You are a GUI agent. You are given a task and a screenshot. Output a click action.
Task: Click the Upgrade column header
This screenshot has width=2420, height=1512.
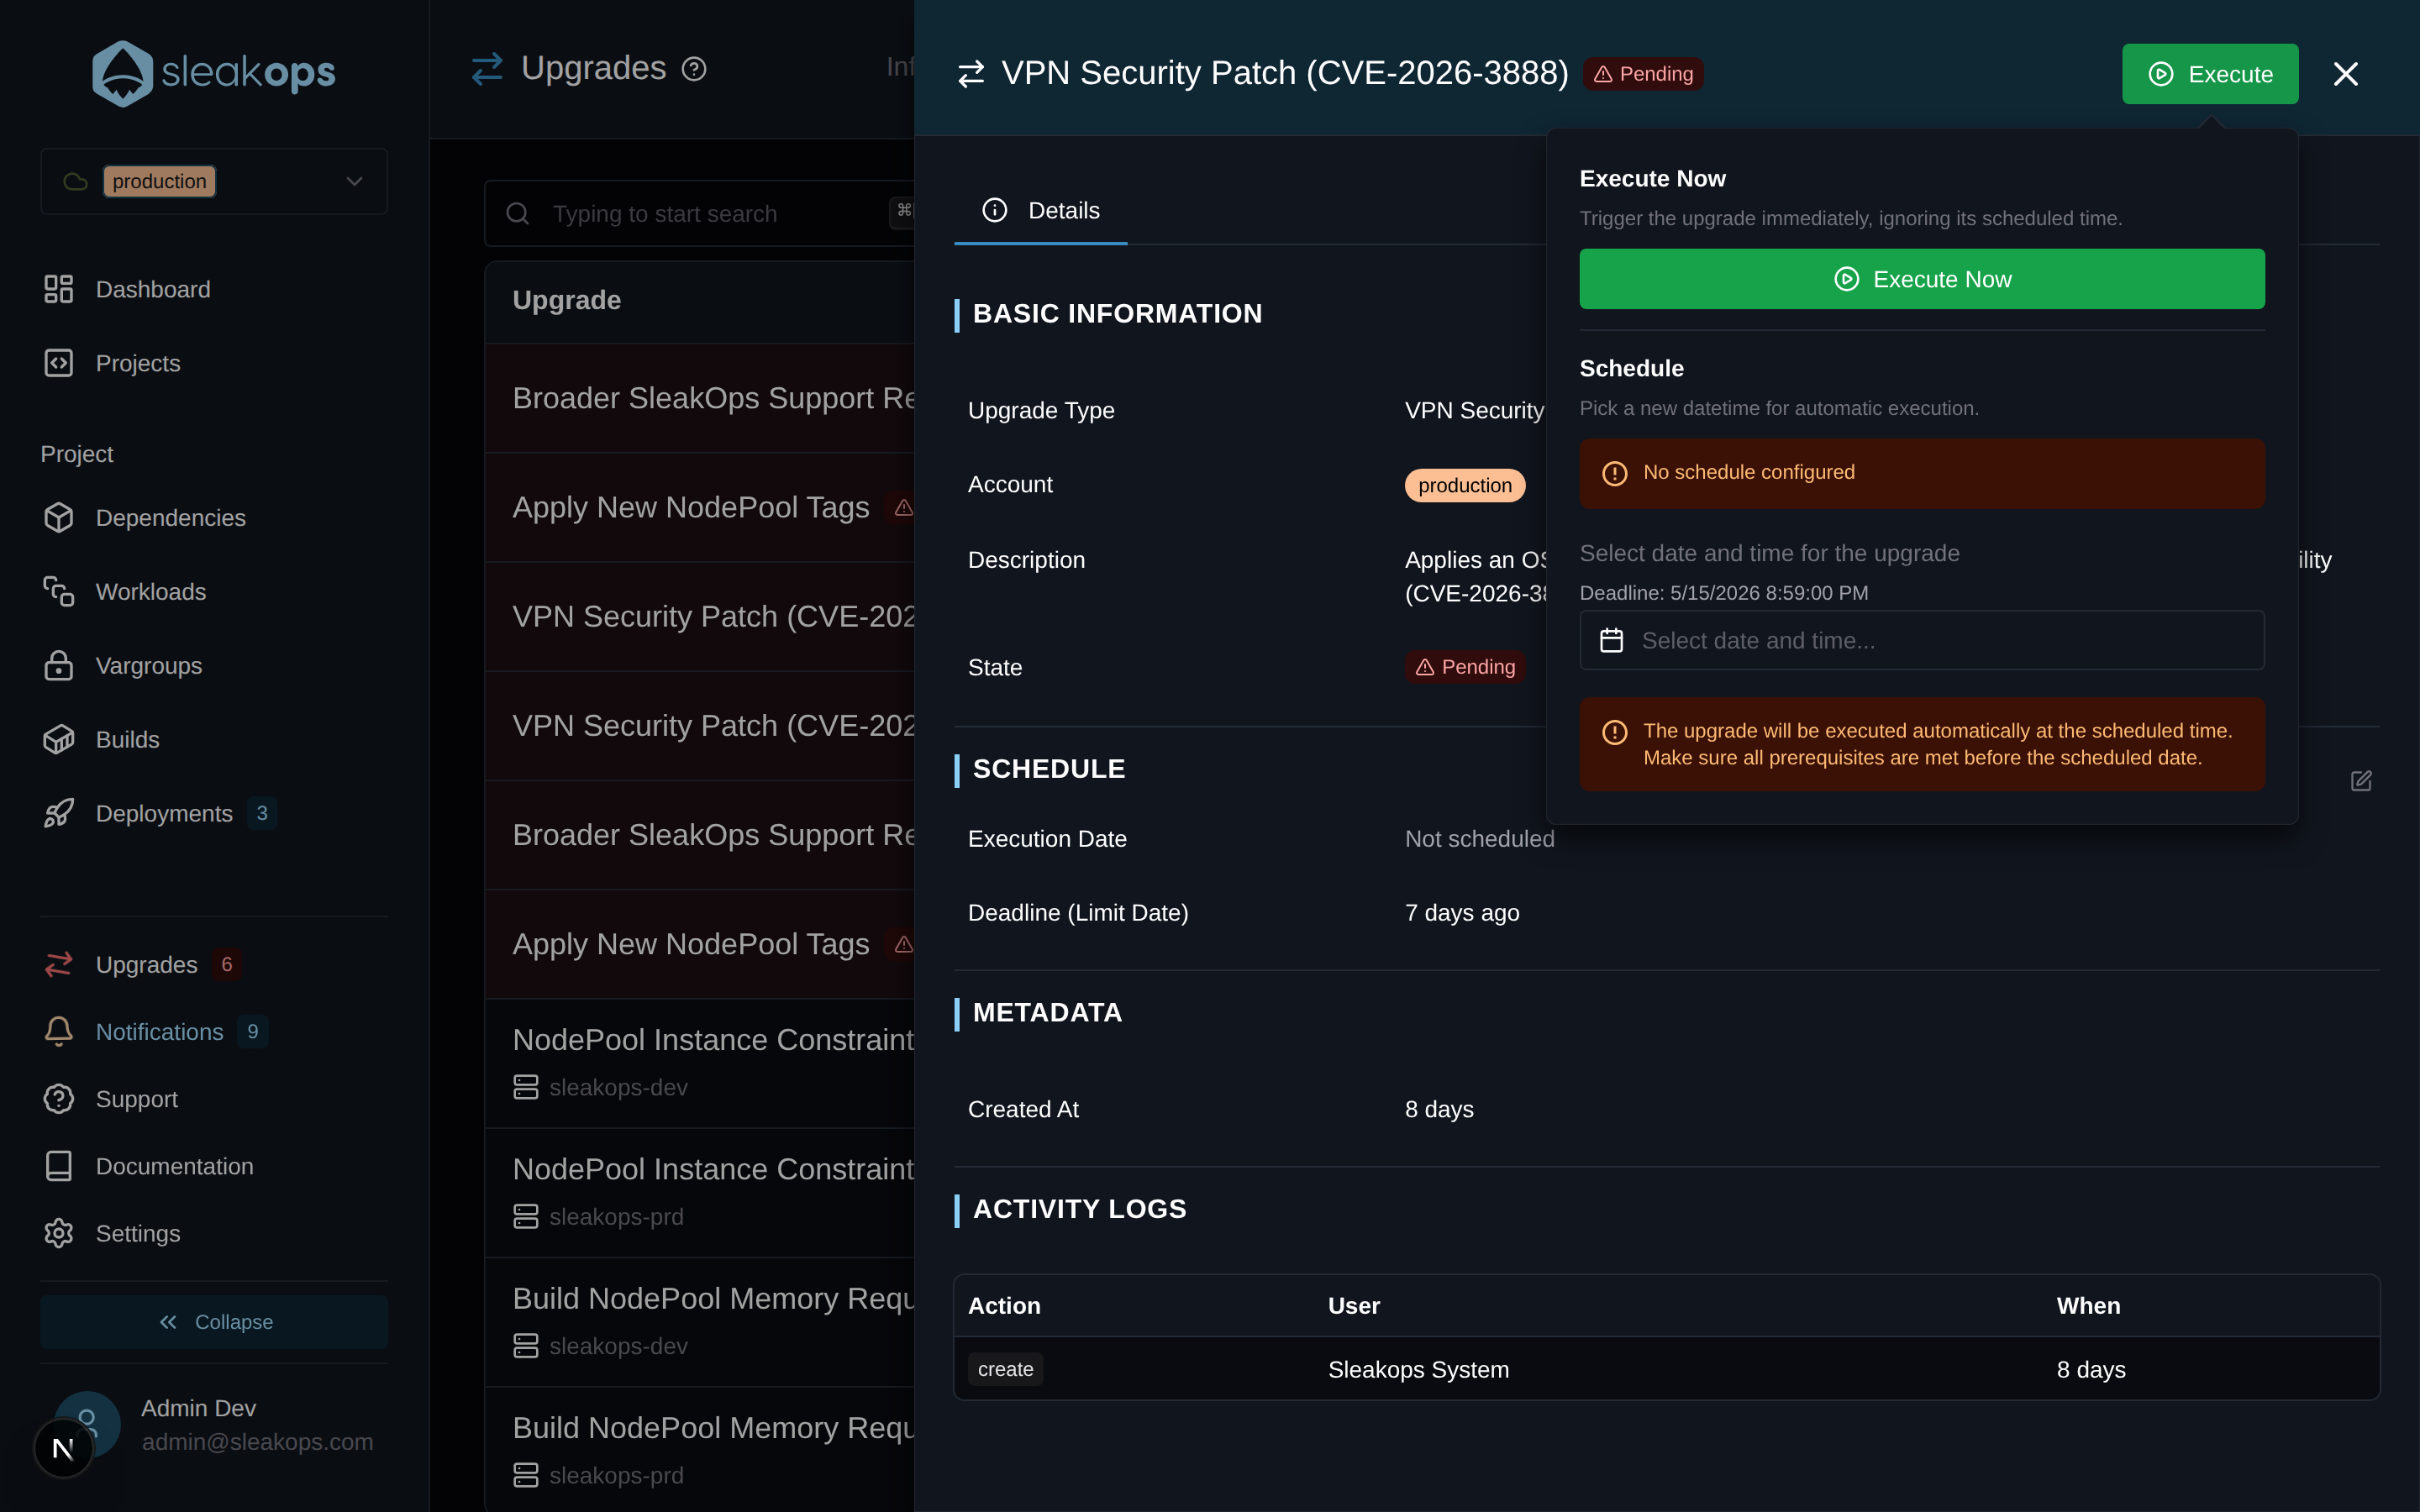tap(567, 301)
